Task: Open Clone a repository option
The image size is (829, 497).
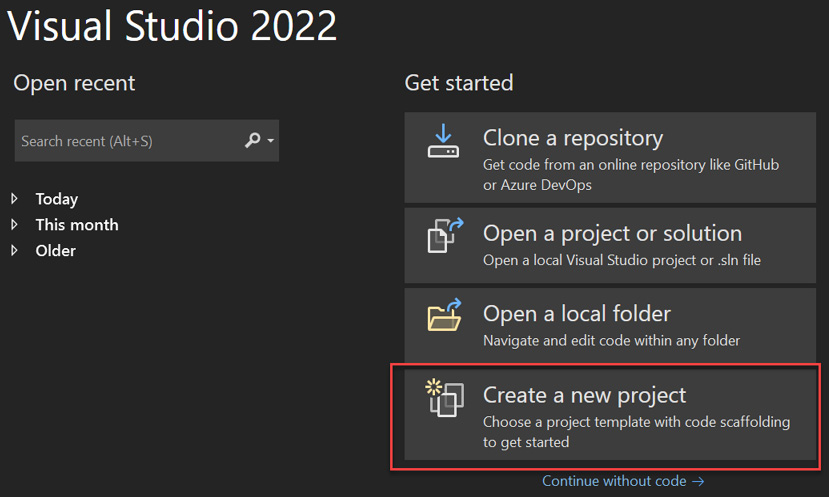Action: point(610,158)
